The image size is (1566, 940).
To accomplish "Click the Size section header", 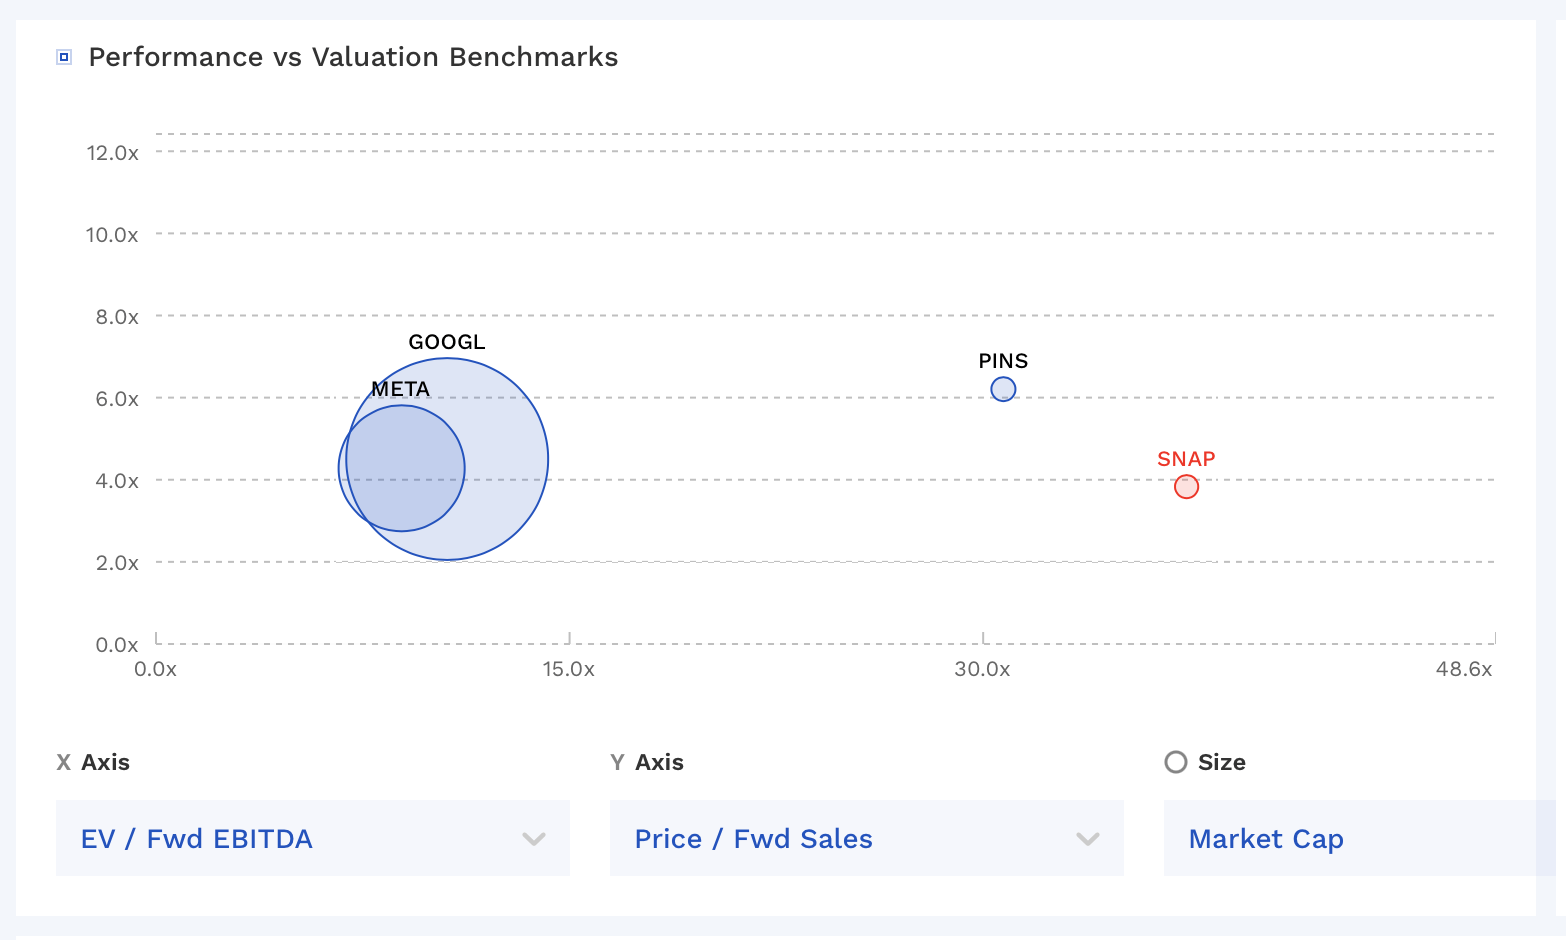I will pyautogui.click(x=1221, y=762).
